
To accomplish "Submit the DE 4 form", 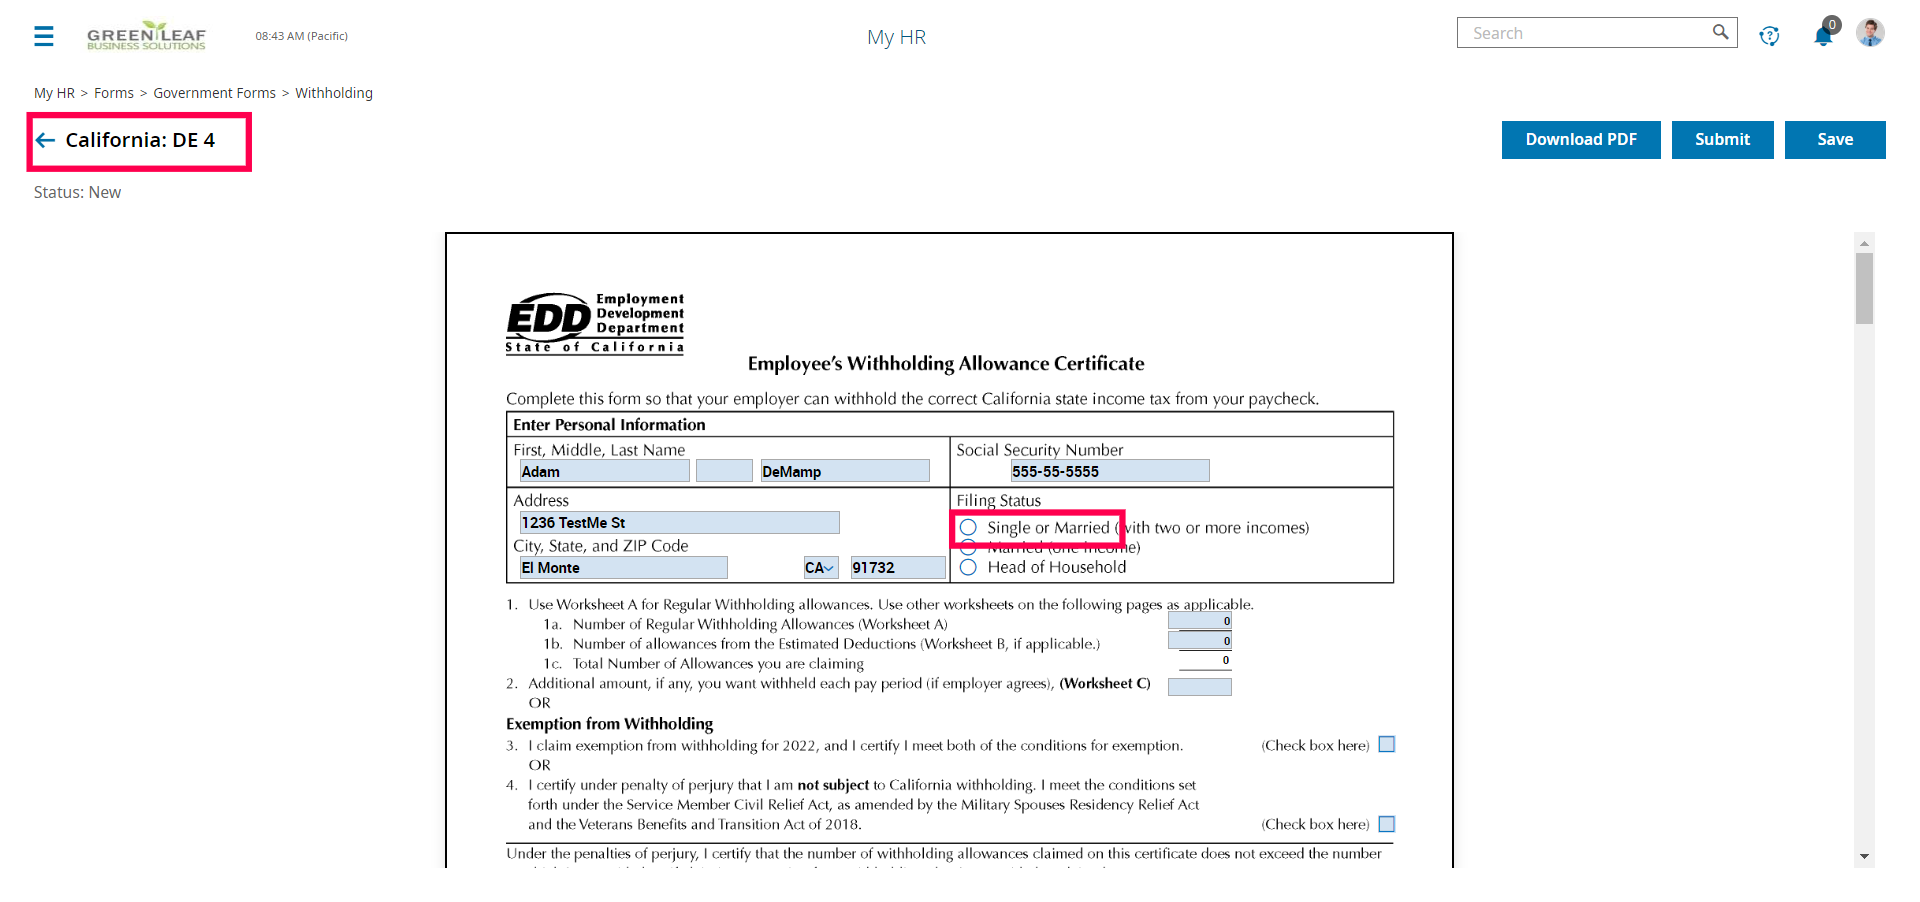I will coord(1722,140).
